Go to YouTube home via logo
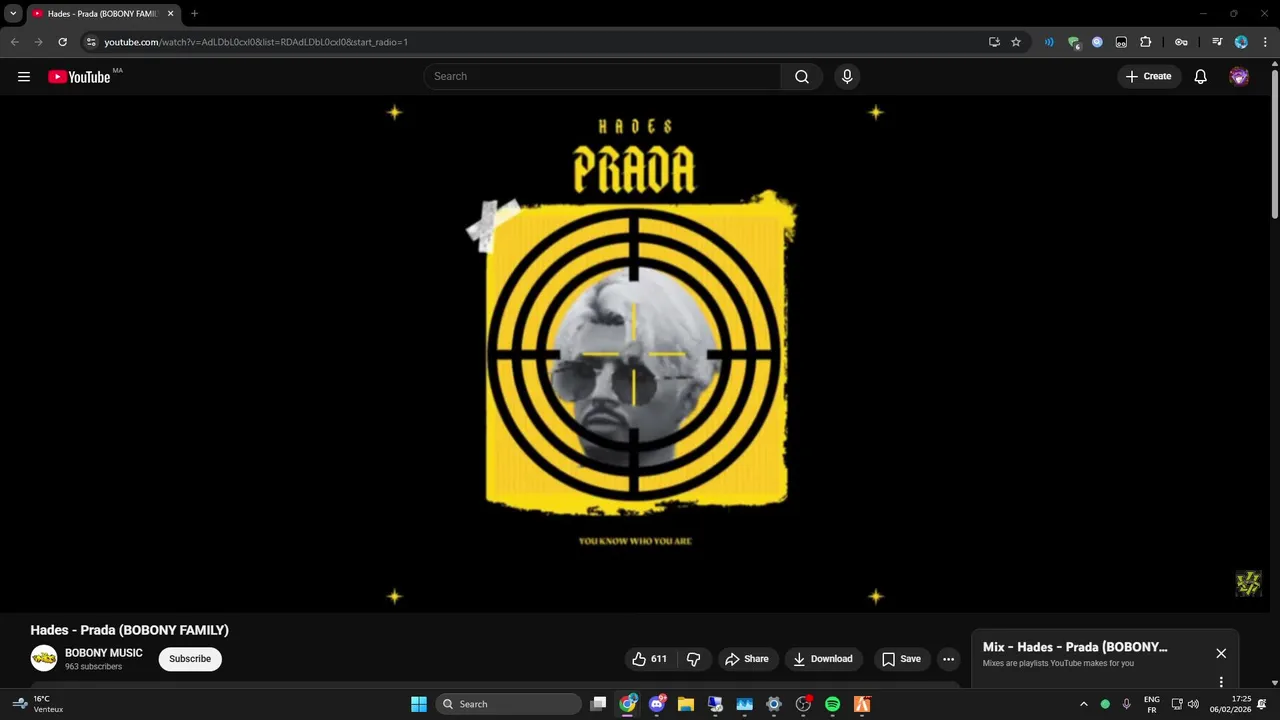The width and height of the screenshot is (1280, 720). coord(79,77)
